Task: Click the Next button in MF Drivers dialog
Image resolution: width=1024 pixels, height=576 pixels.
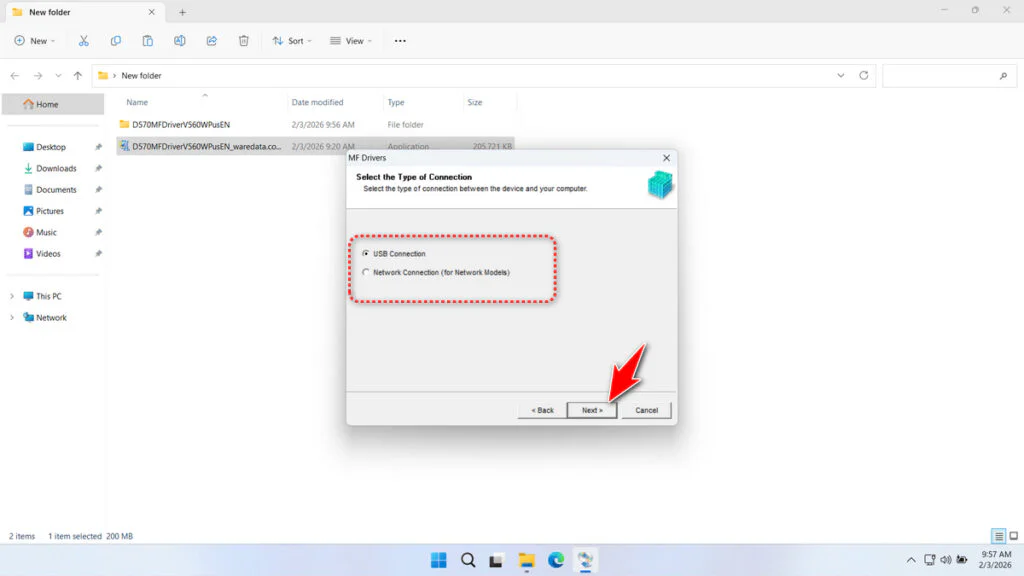Action: 592,409
